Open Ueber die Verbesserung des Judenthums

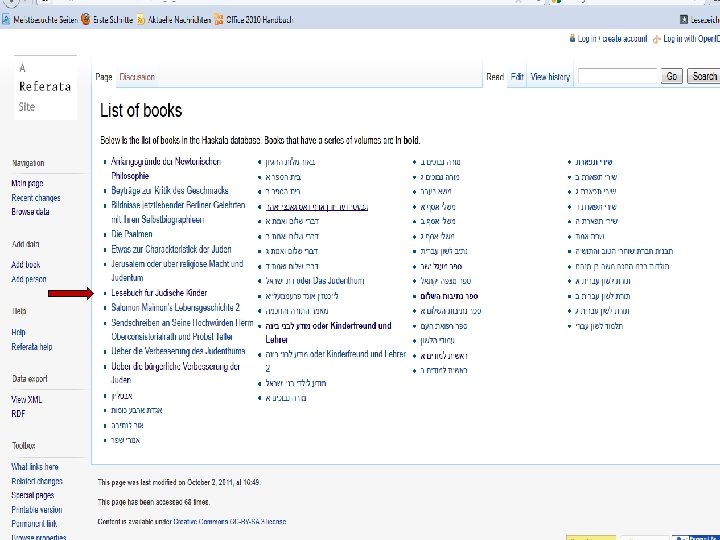tap(178, 351)
